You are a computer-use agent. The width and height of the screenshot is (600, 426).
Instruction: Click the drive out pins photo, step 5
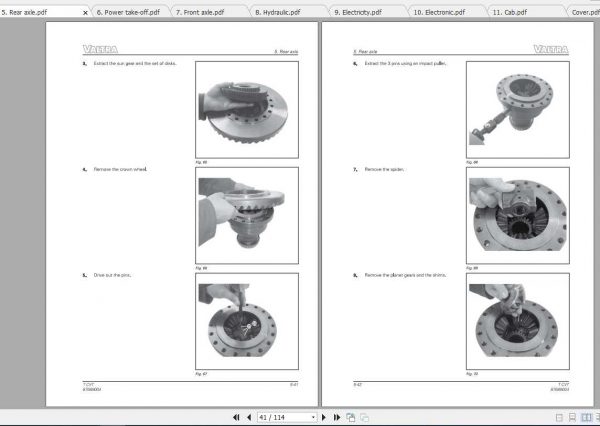tap(247, 321)
